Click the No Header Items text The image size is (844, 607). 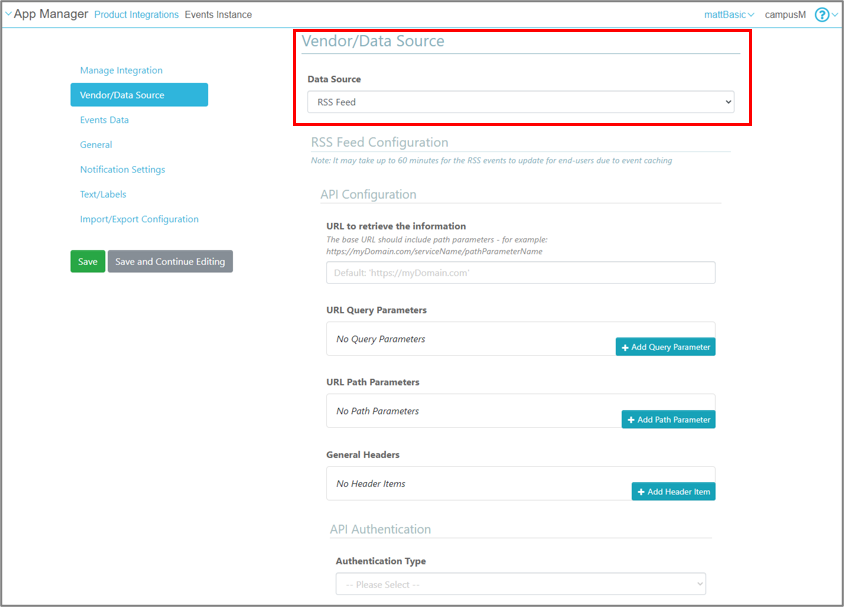coord(370,484)
